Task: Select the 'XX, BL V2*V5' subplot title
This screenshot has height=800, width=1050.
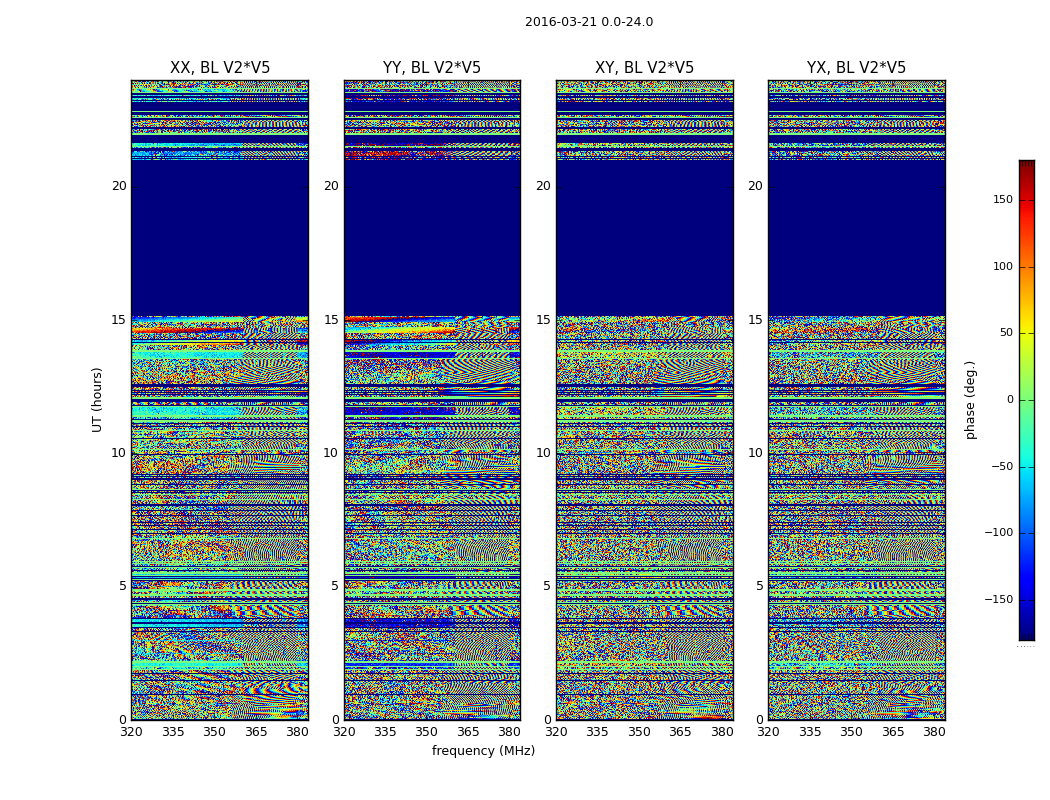Action: click(220, 68)
